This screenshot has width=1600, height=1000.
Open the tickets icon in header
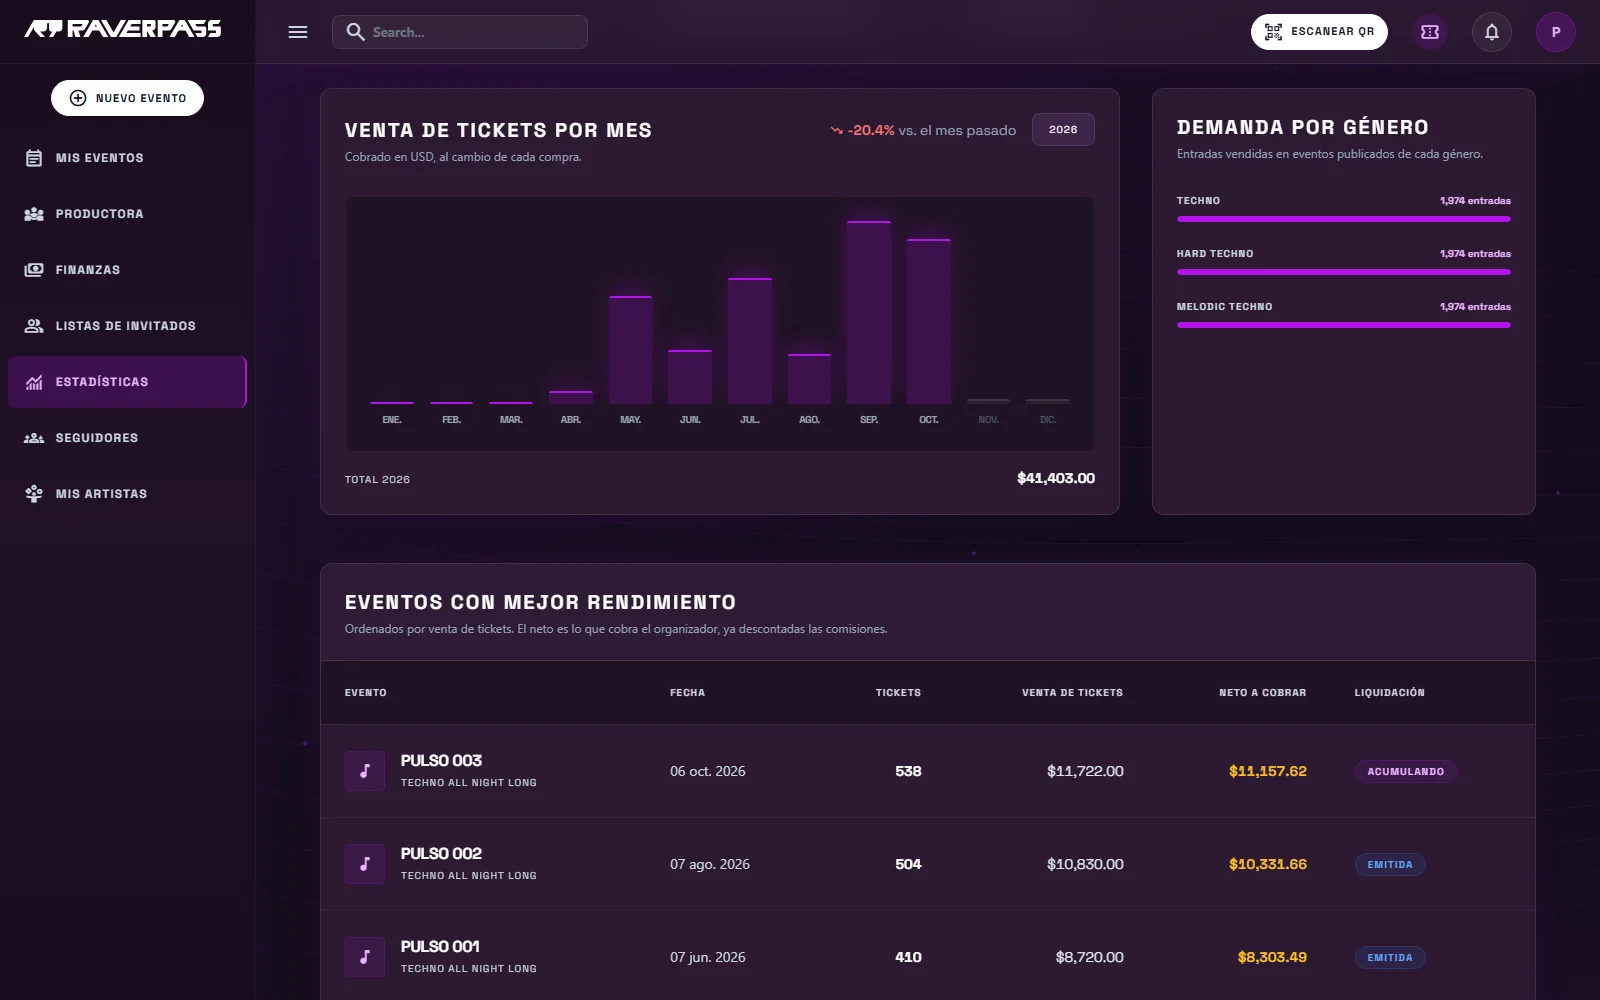1430,32
